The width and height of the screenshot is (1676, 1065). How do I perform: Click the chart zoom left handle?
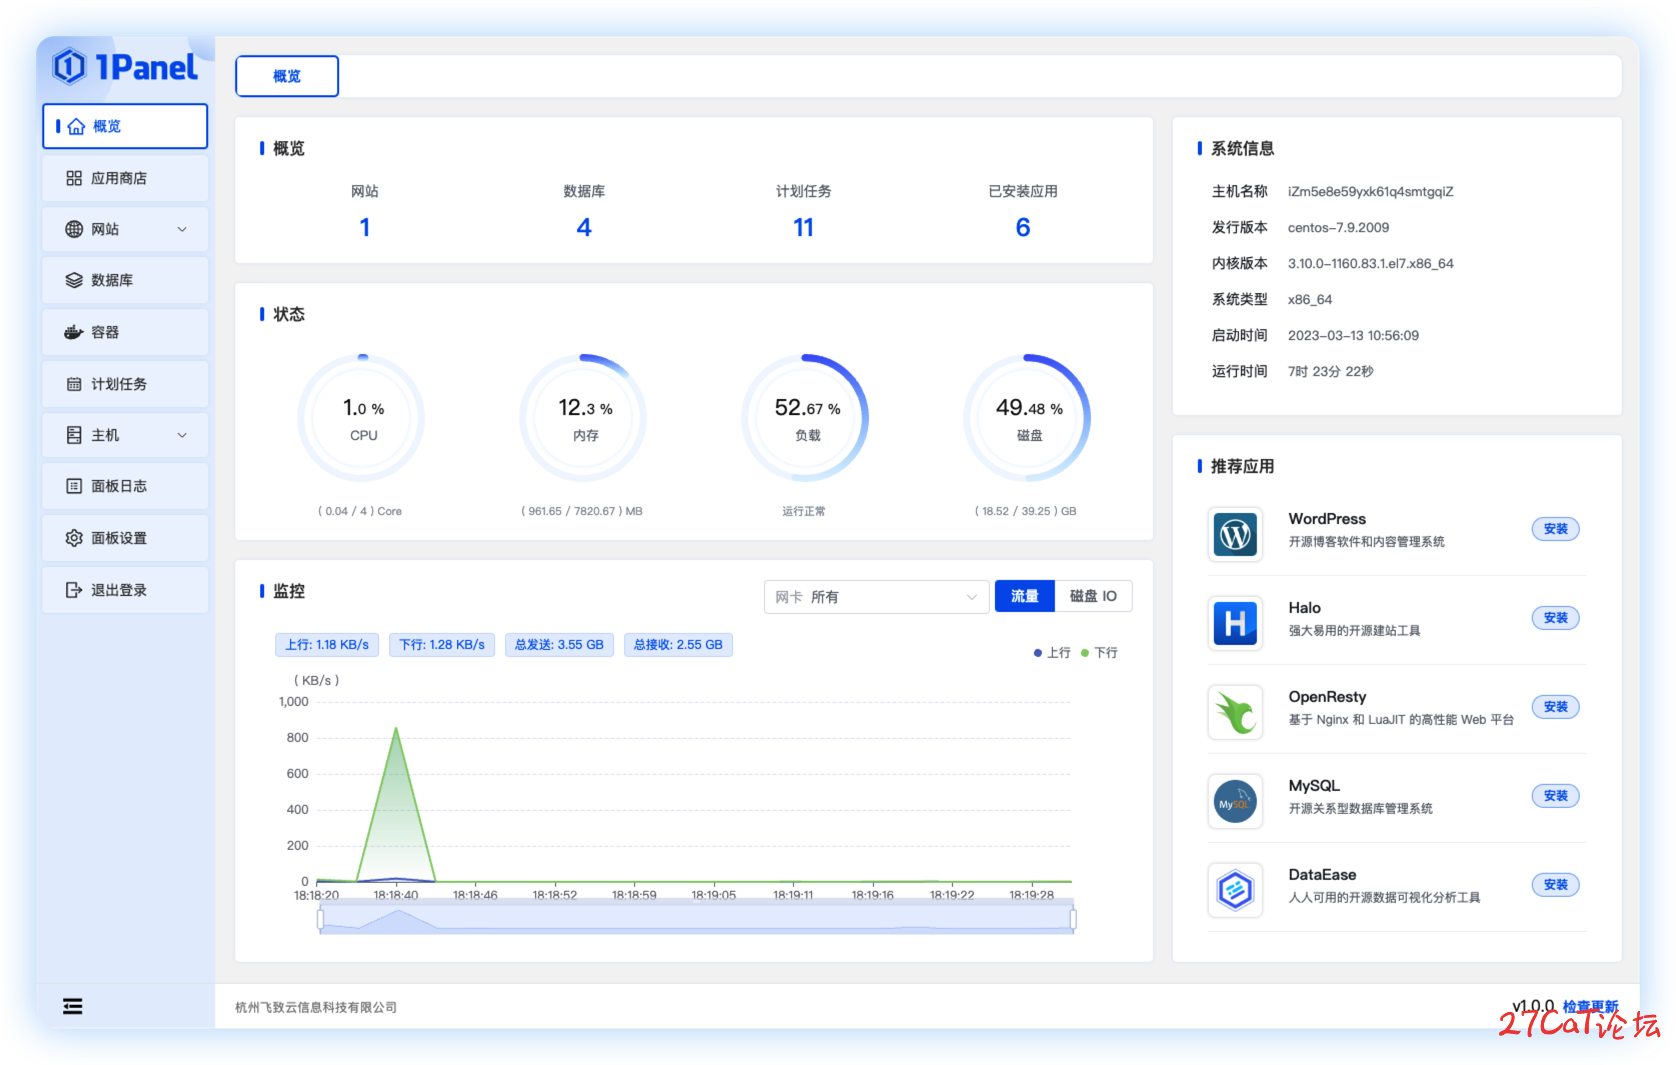coord(320,919)
